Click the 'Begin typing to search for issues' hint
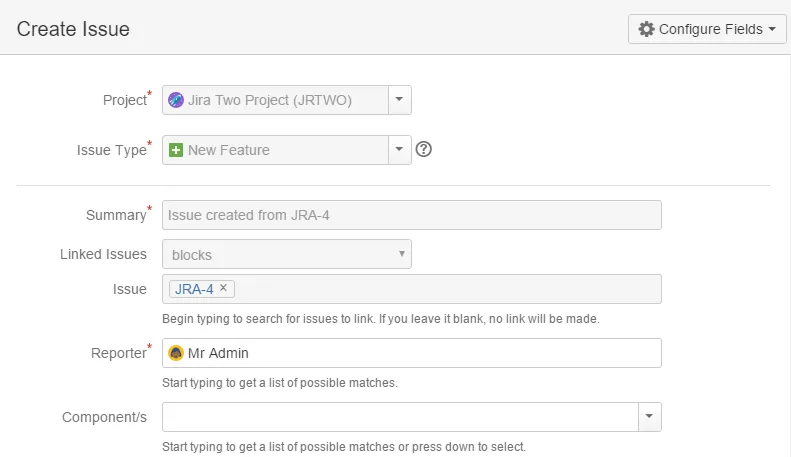791x457 pixels. [381, 319]
